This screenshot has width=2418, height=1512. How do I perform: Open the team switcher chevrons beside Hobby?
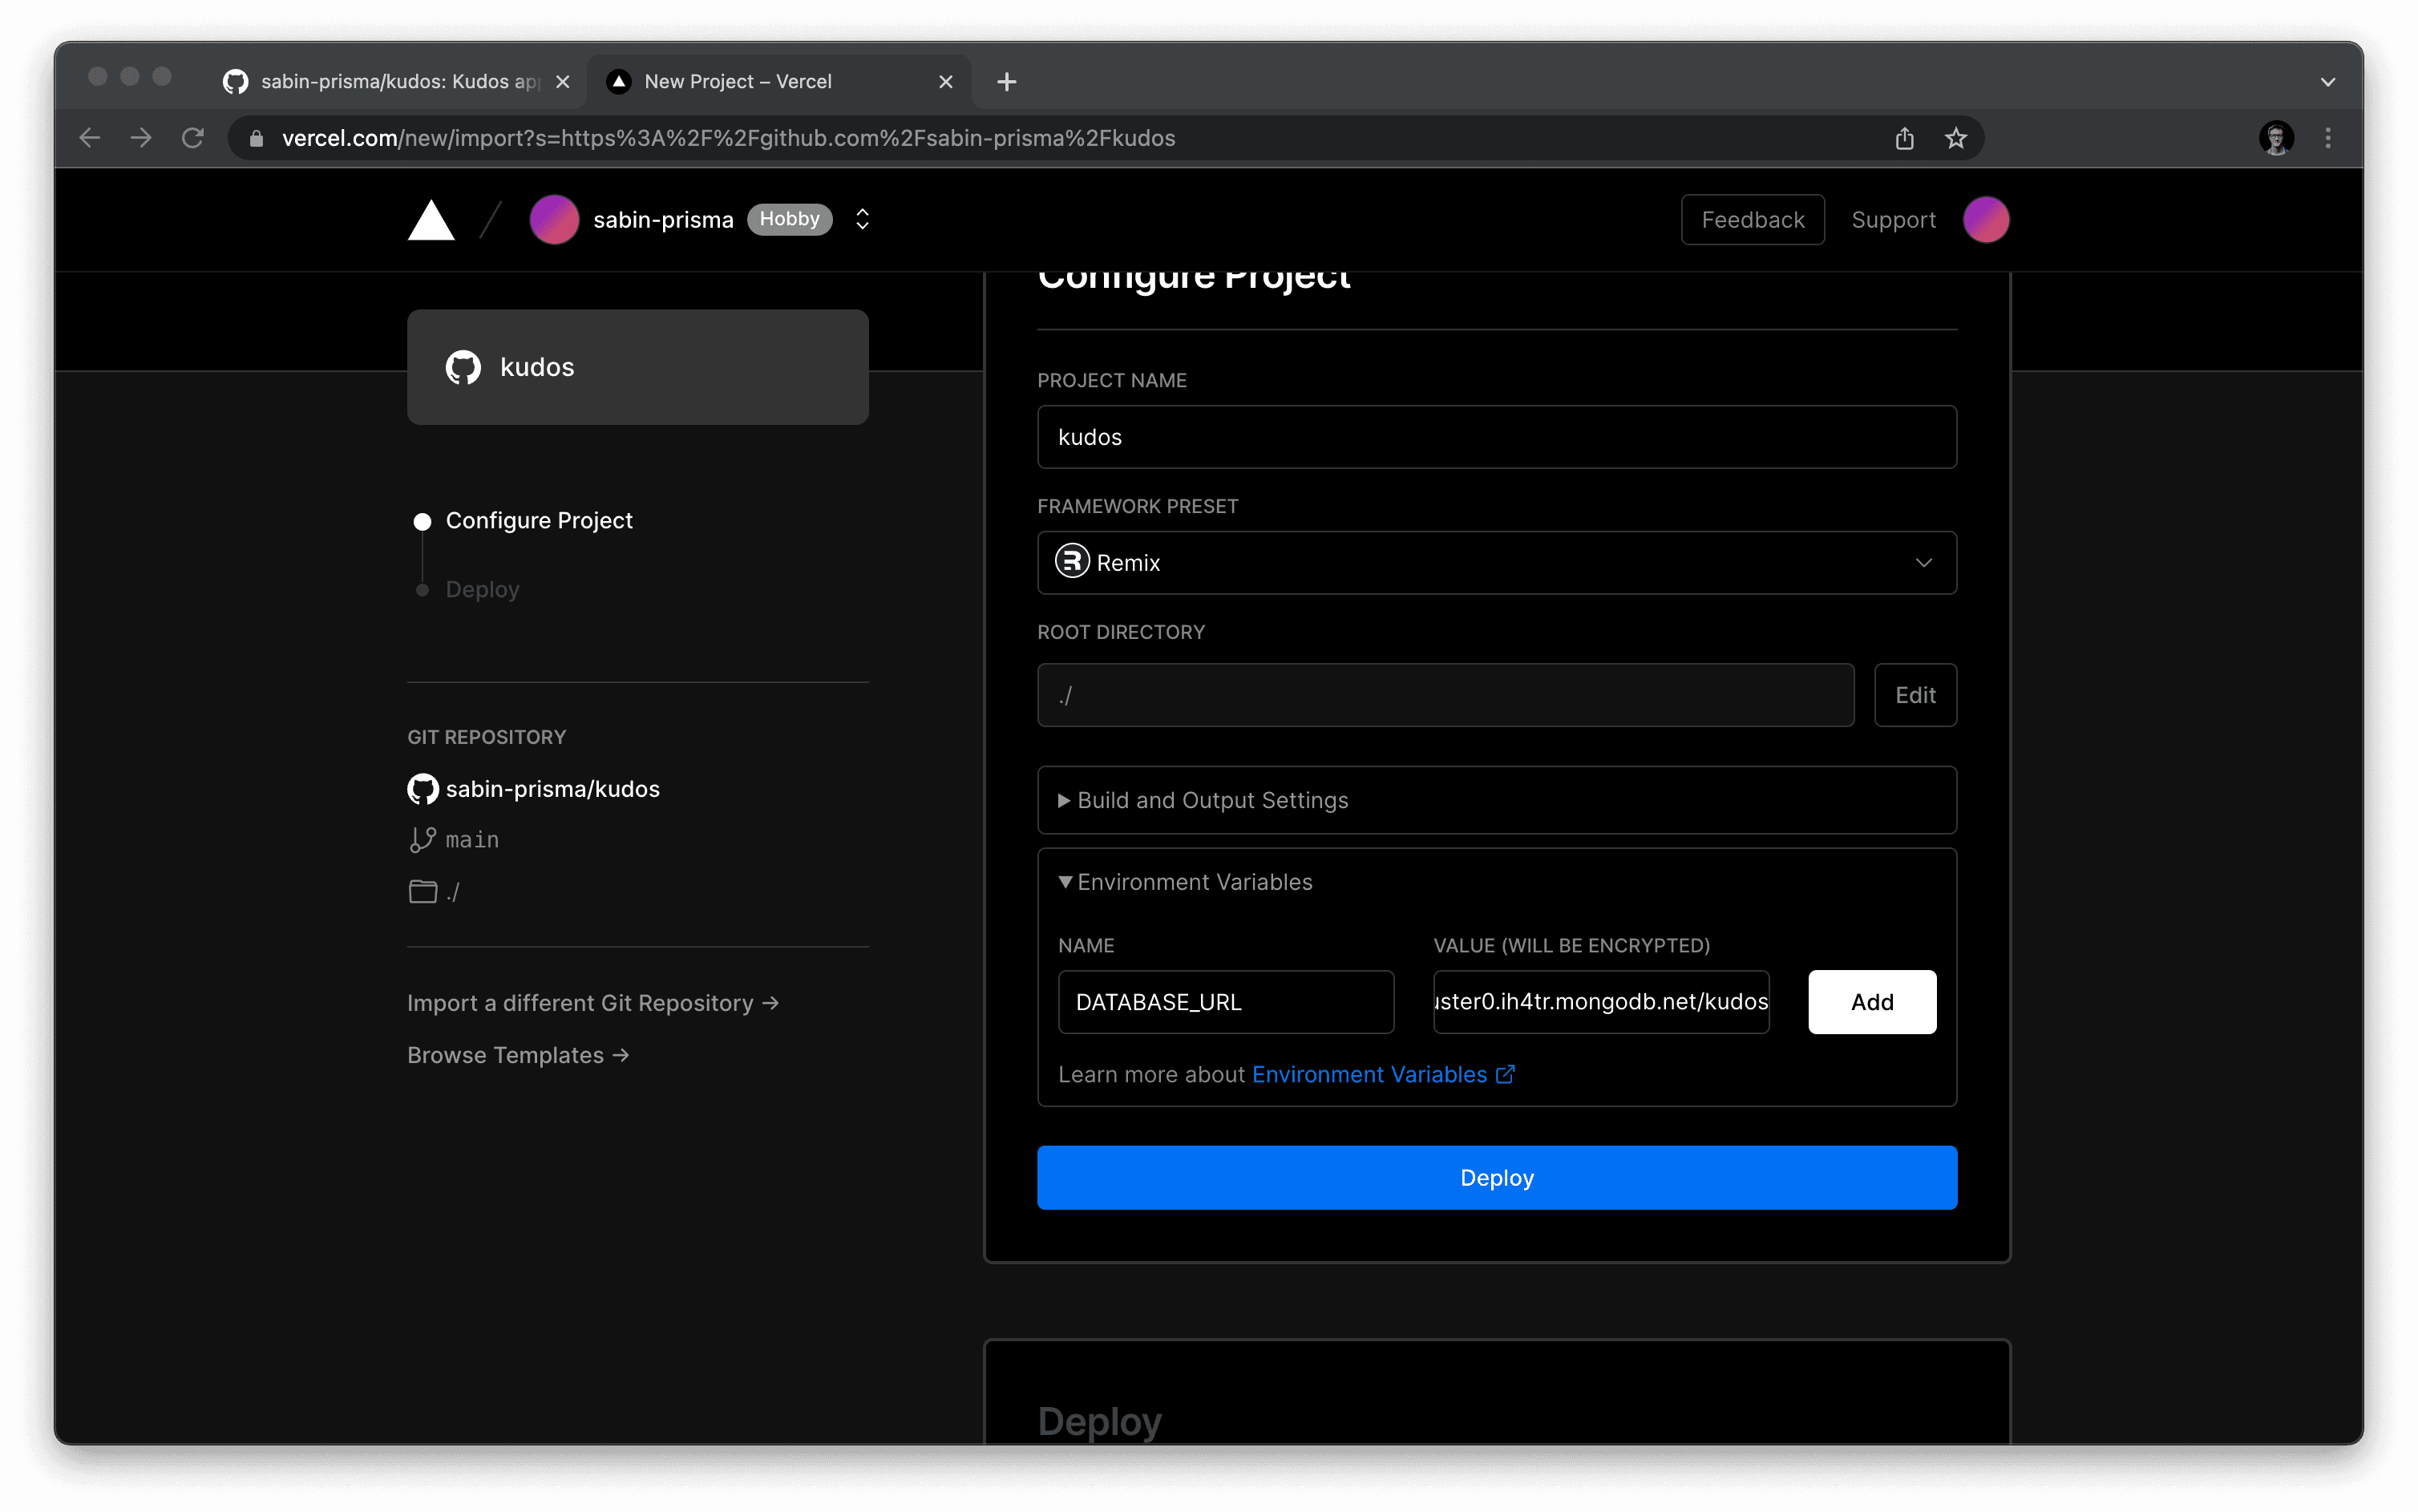[862, 219]
